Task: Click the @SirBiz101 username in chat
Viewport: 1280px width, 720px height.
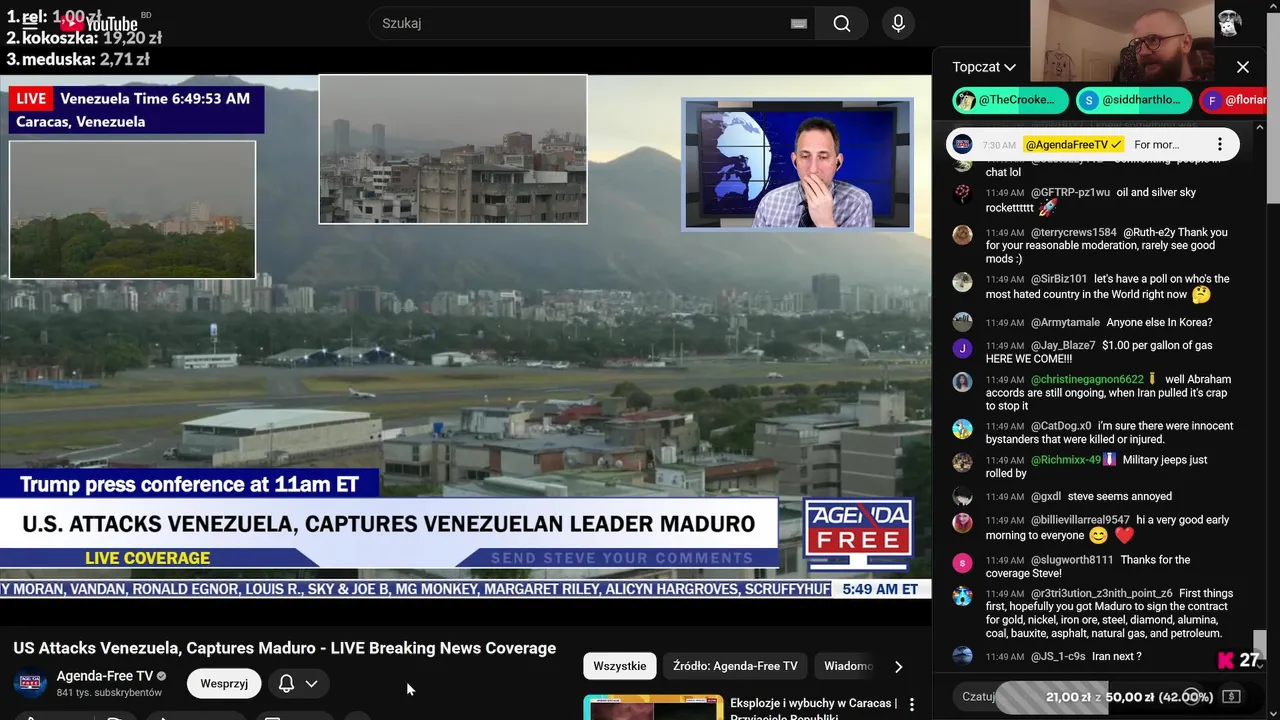Action: click(1058, 279)
